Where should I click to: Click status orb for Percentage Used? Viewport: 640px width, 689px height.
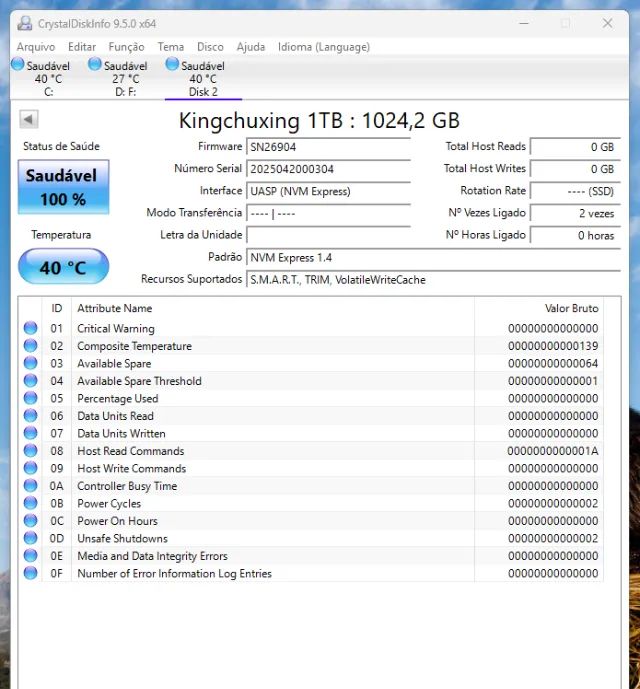click(x=30, y=398)
